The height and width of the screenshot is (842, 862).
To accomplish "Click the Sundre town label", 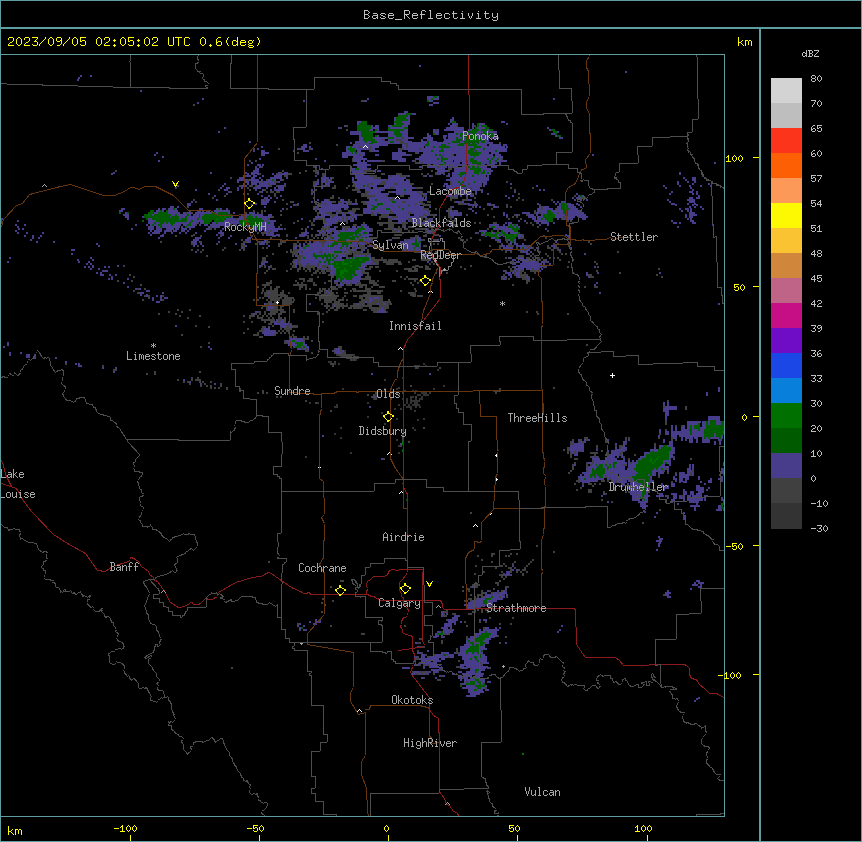I will point(292,391).
